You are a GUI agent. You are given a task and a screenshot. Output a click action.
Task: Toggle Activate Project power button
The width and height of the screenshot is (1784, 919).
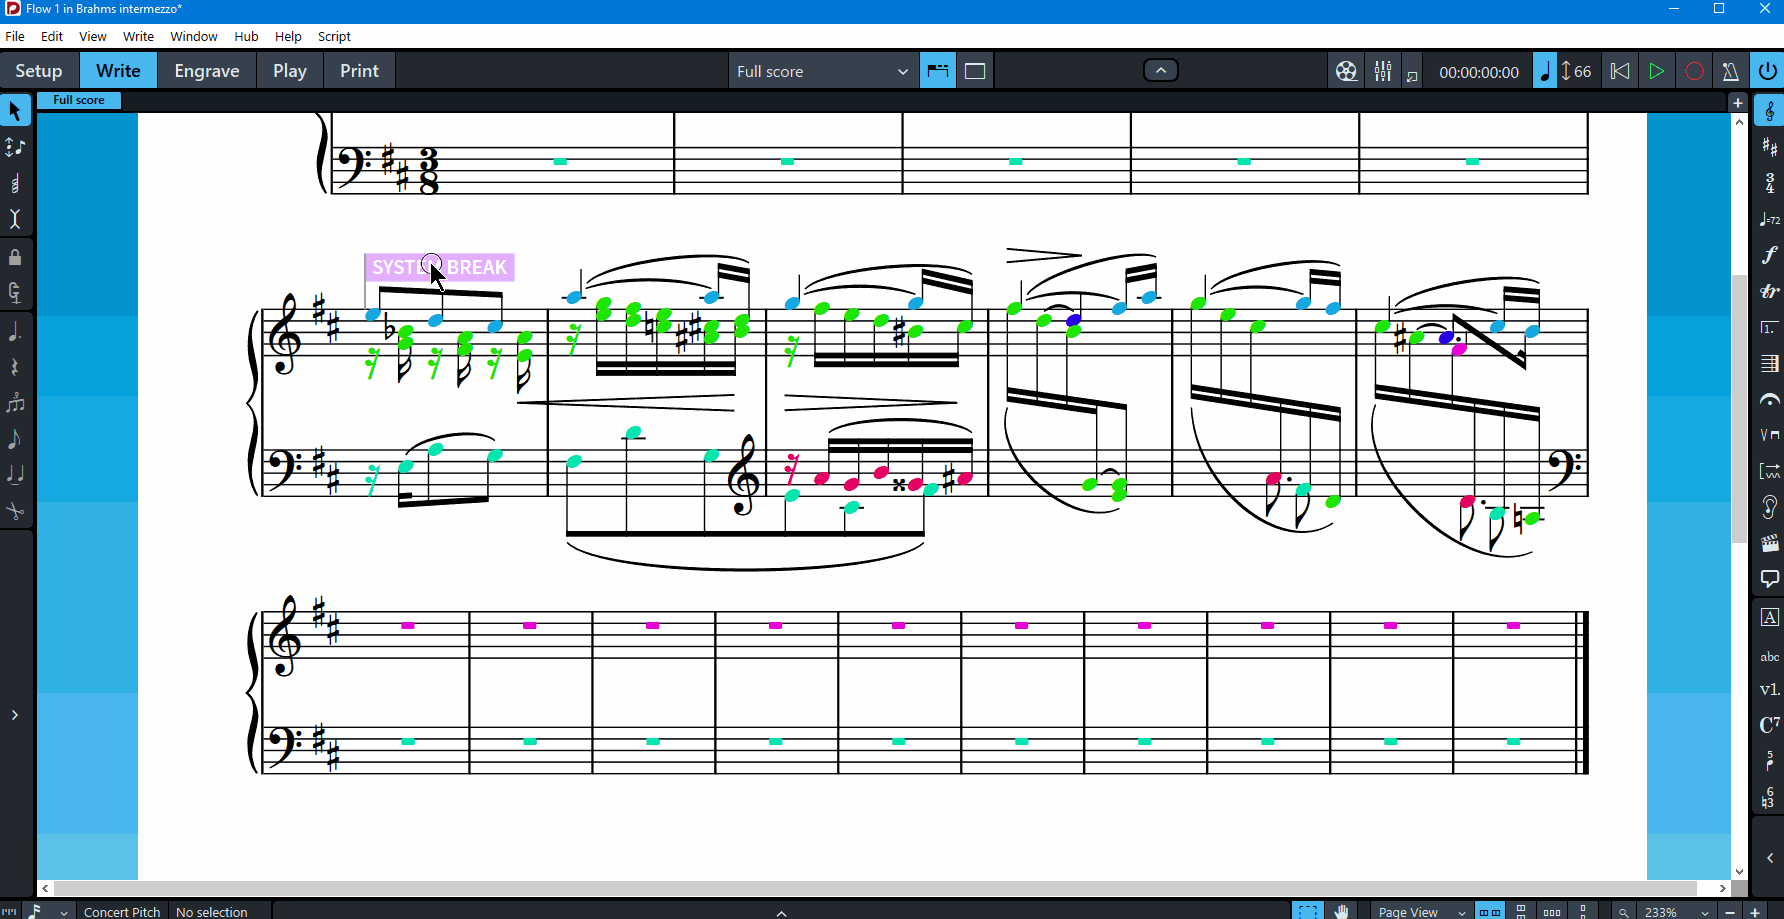pyautogui.click(x=1768, y=71)
